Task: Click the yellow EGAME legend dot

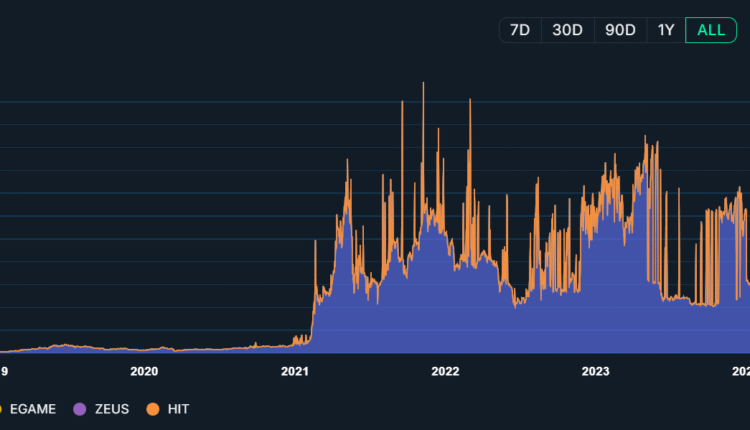Action: pyautogui.click(x=2, y=409)
